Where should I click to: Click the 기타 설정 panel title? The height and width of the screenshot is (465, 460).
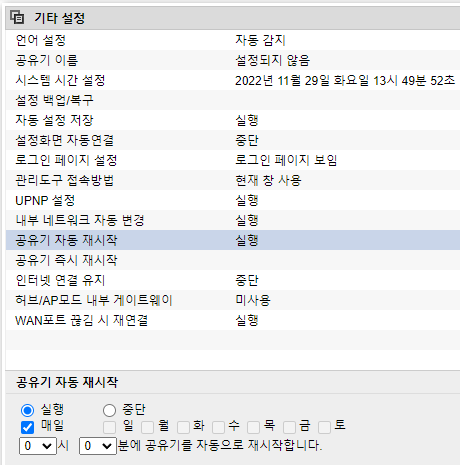[60, 18]
